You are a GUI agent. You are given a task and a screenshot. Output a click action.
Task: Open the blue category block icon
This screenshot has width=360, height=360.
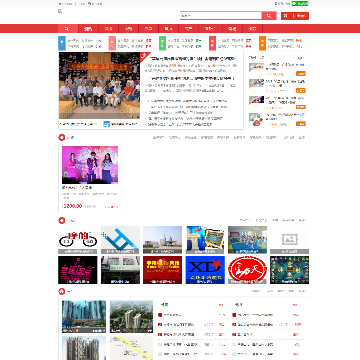pyautogui.click(x=62, y=43)
